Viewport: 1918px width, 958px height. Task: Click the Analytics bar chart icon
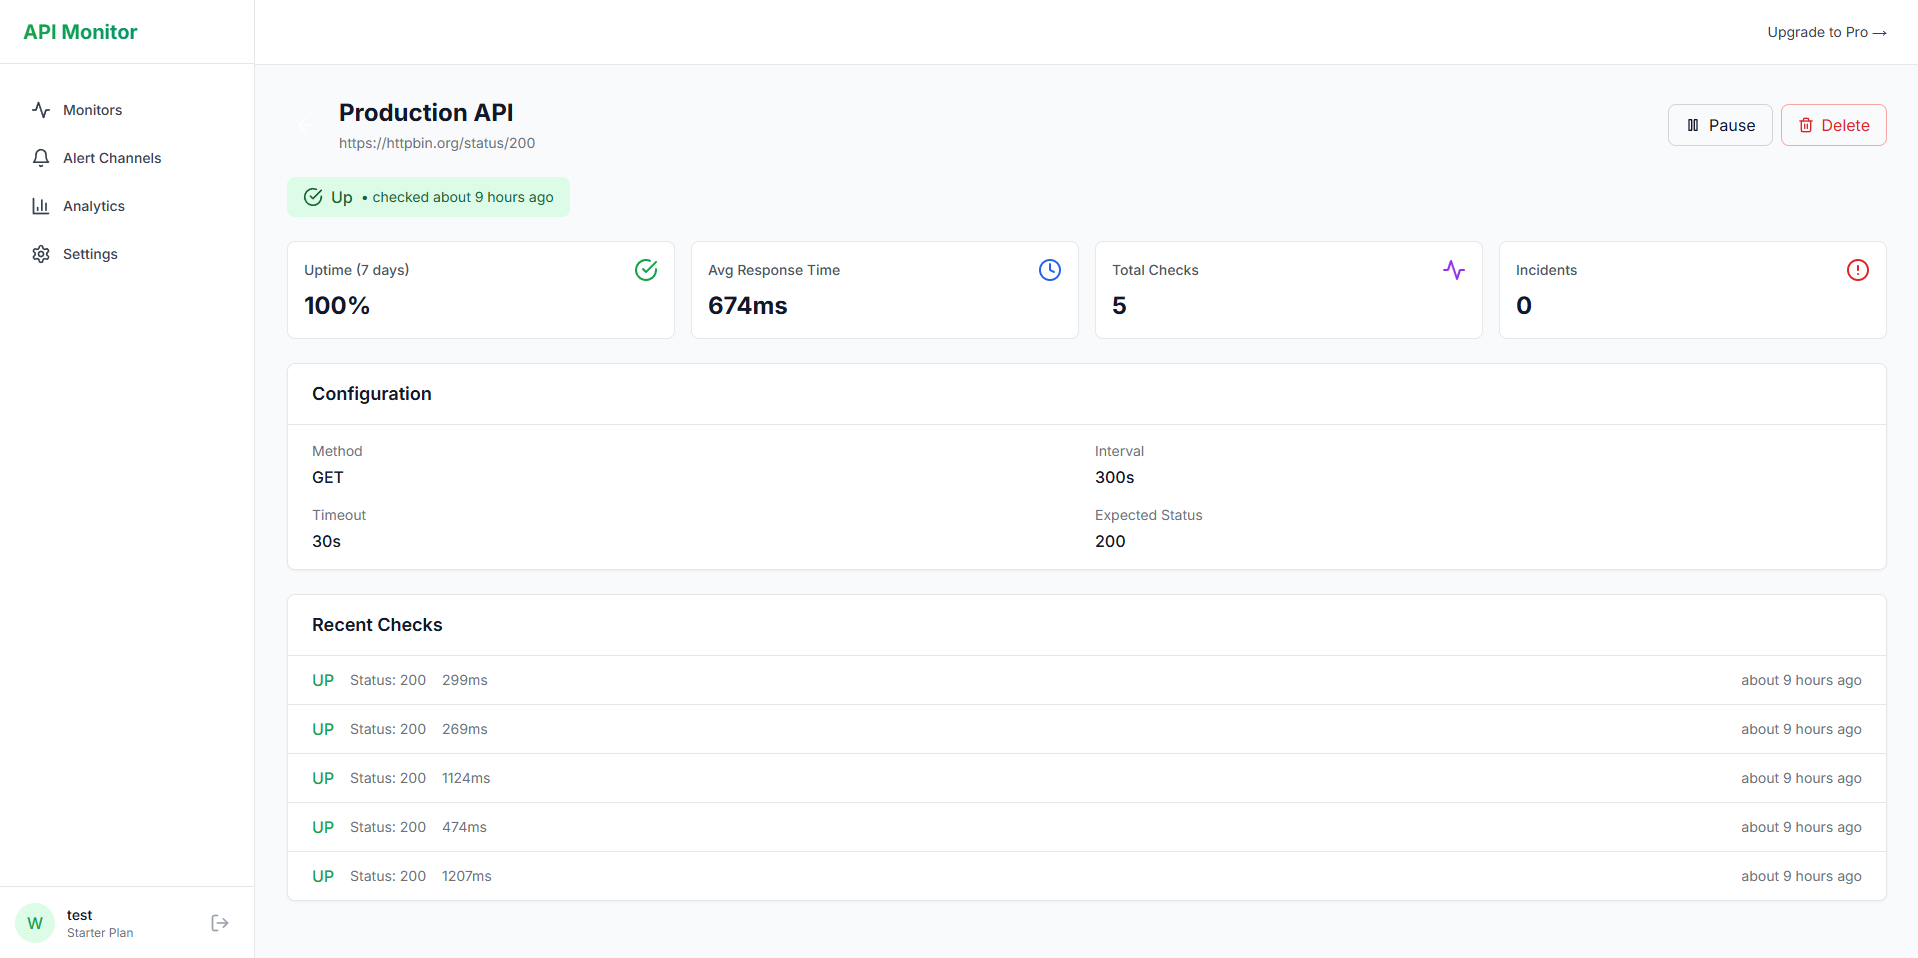click(x=40, y=206)
